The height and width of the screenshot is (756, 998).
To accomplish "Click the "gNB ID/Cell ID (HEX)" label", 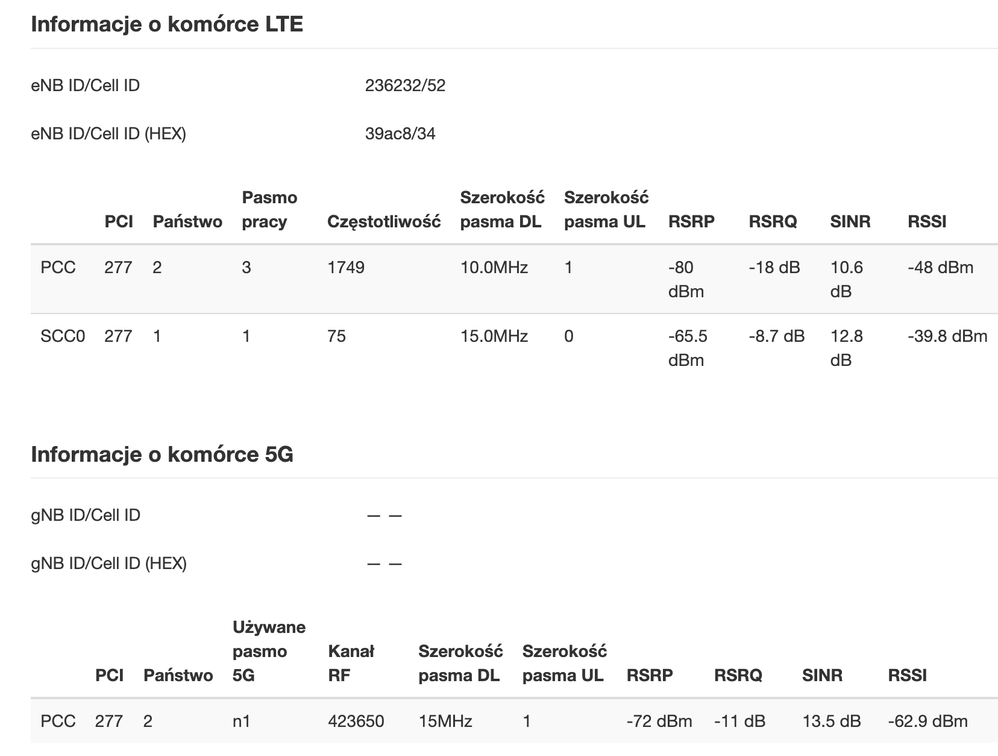I will 109,563.
